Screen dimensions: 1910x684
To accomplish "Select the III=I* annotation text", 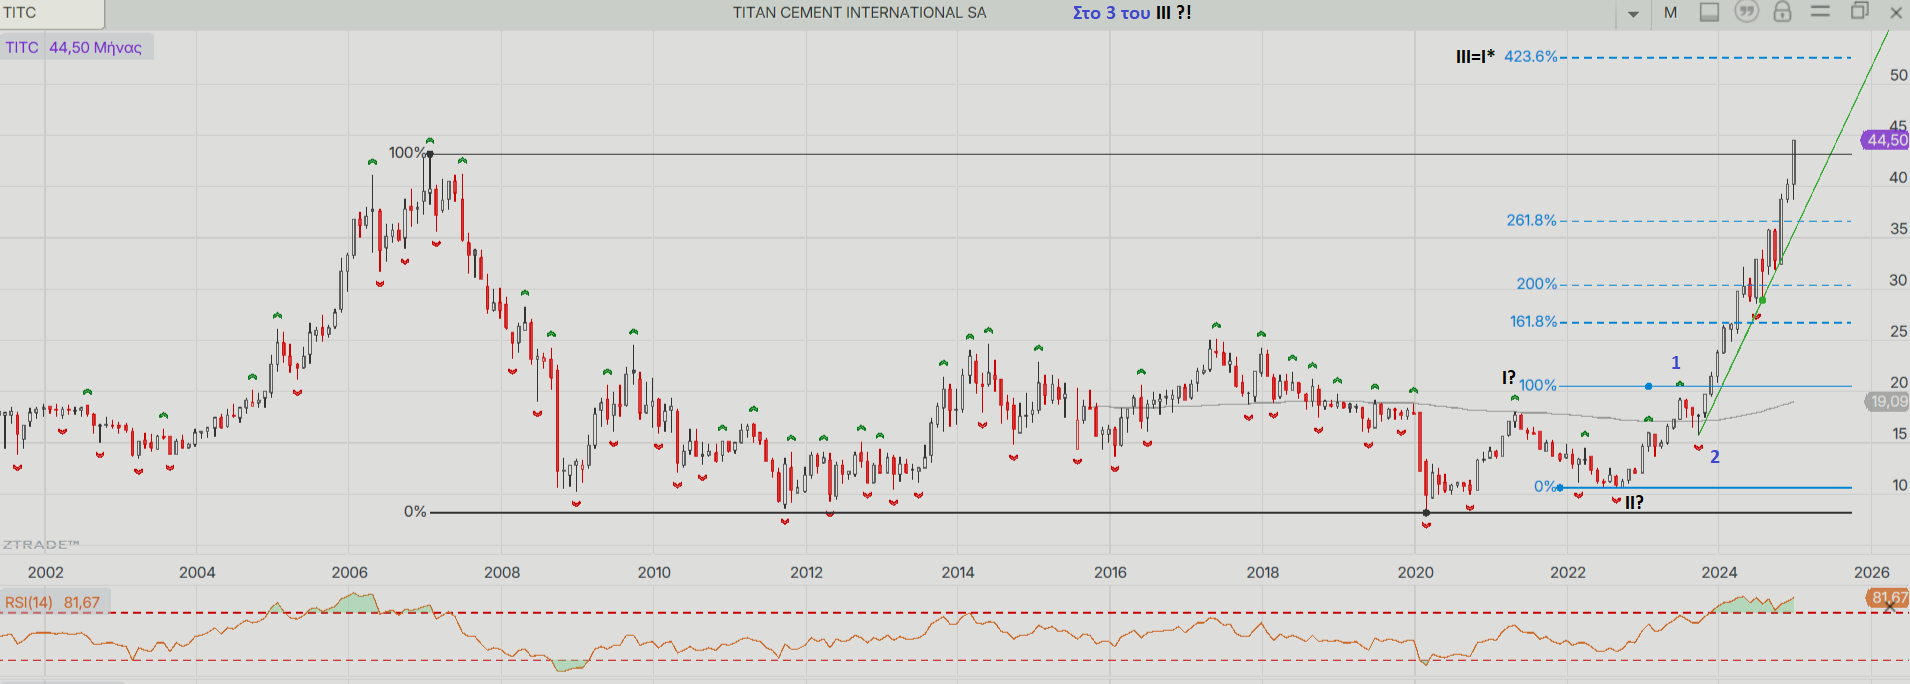I will pyautogui.click(x=1475, y=57).
